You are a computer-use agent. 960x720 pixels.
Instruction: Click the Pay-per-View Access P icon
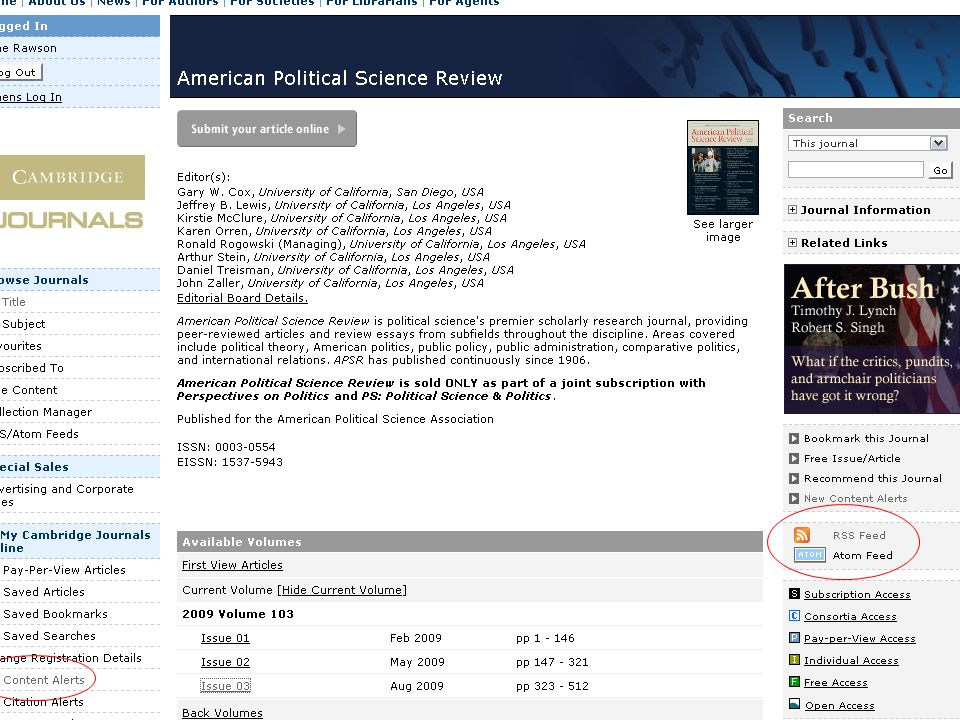(794, 637)
